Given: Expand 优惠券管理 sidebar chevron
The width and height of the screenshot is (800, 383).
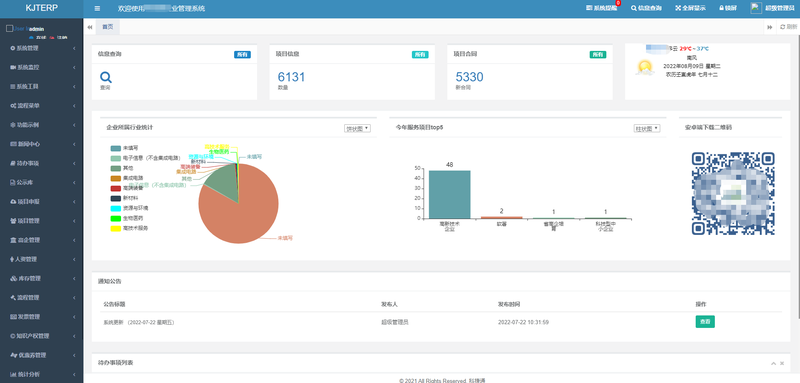Looking at the screenshot, I should [74, 355].
